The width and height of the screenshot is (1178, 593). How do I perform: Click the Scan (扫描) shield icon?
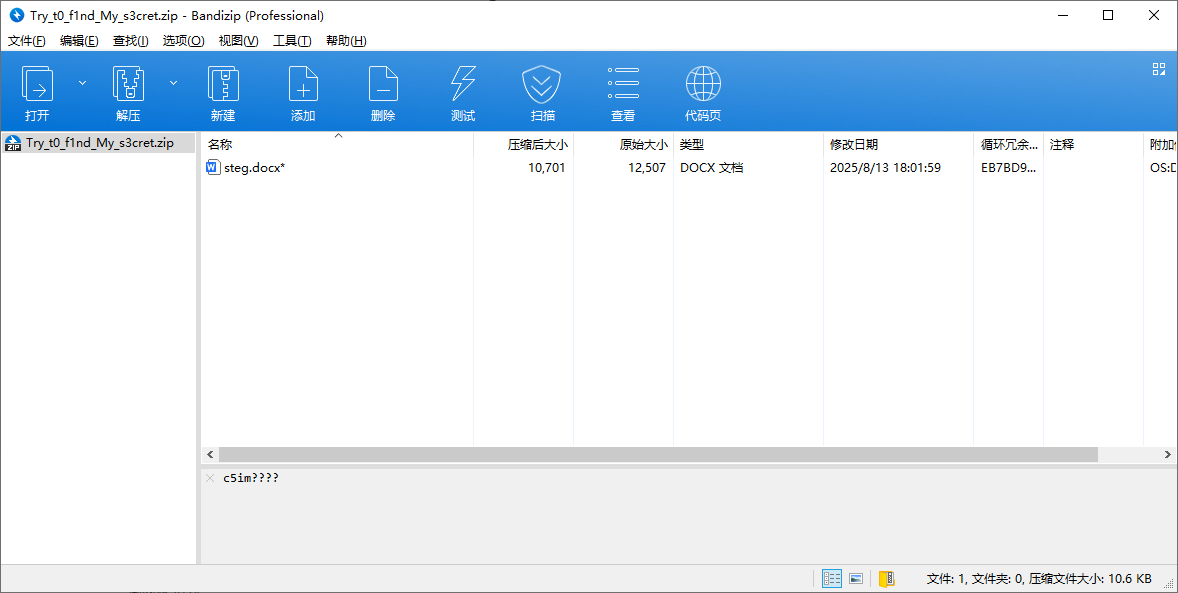(x=542, y=84)
